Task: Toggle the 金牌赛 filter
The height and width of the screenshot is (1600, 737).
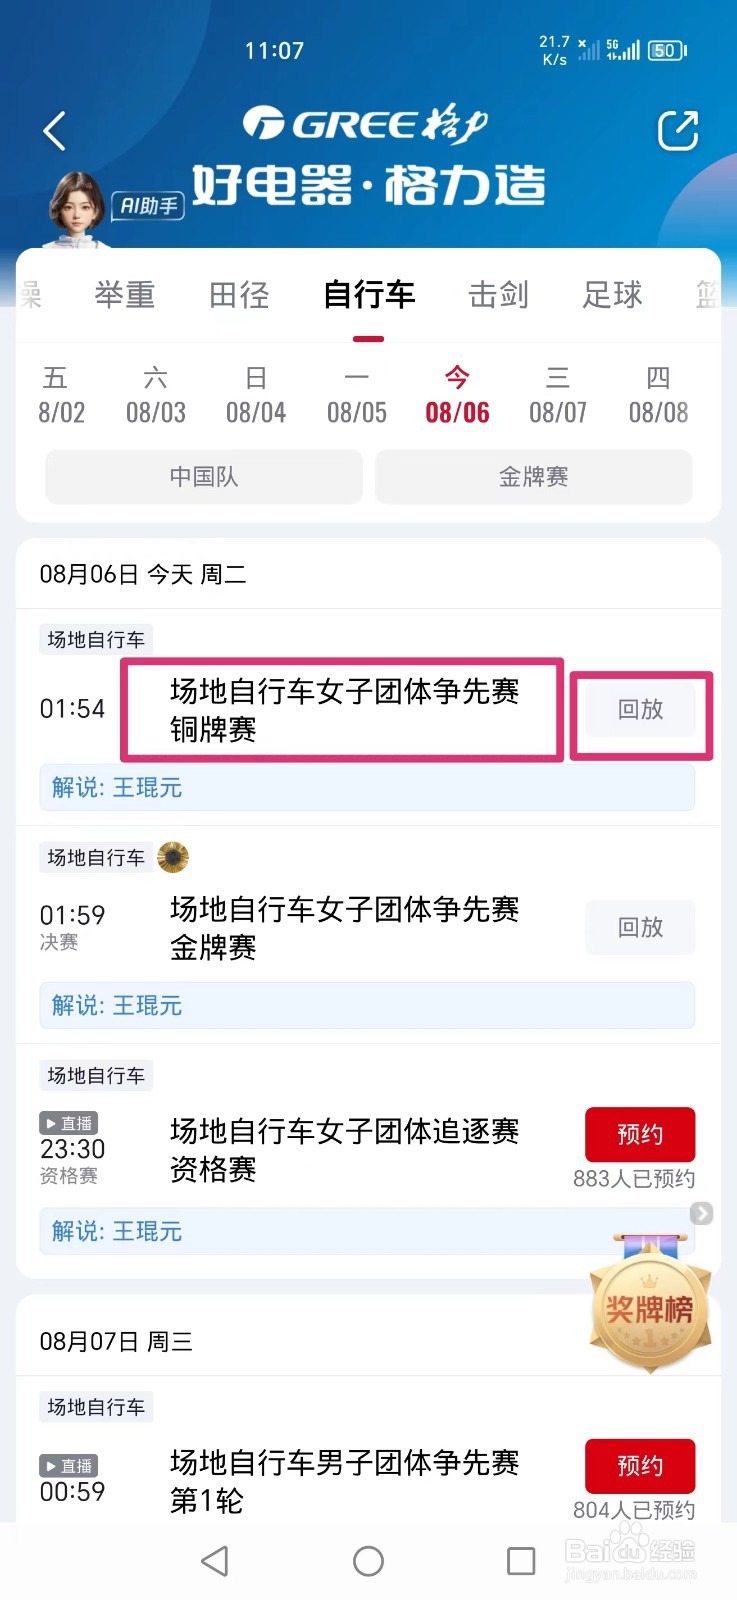Action: click(x=533, y=477)
